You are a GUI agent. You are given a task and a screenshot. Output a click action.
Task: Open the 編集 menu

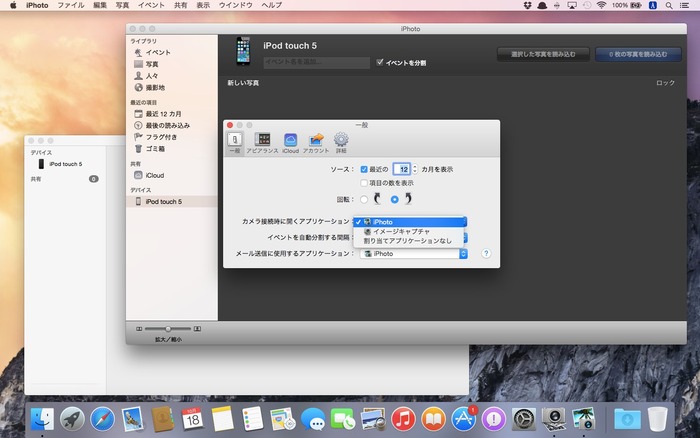[100, 5]
